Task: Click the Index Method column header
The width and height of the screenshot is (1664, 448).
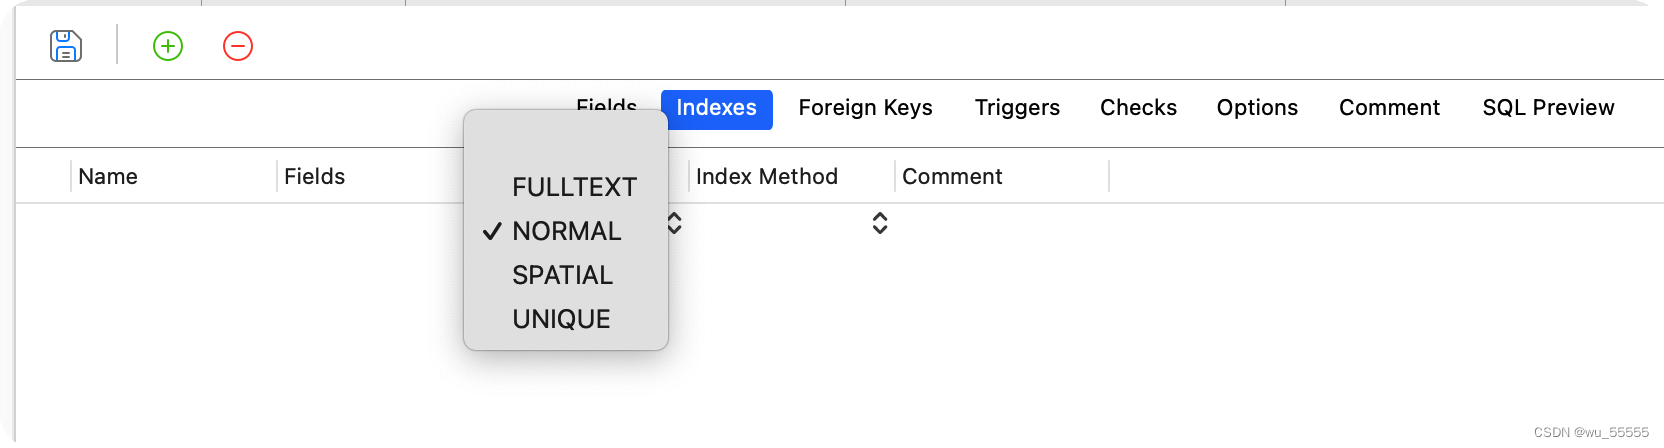Action: pos(766,177)
